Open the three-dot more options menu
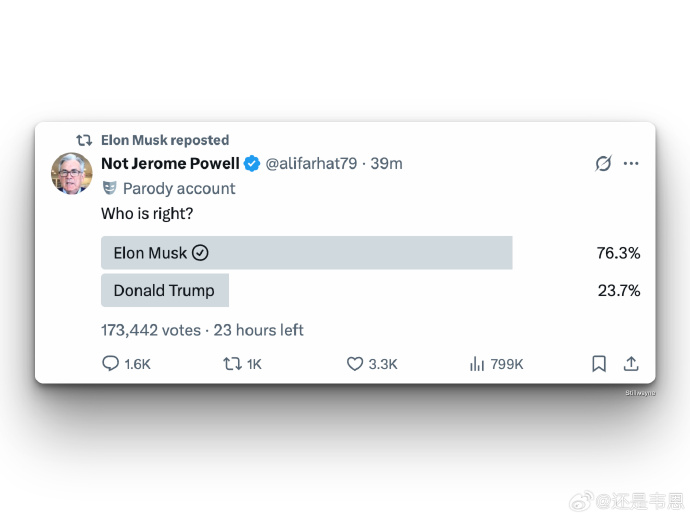 point(631,164)
